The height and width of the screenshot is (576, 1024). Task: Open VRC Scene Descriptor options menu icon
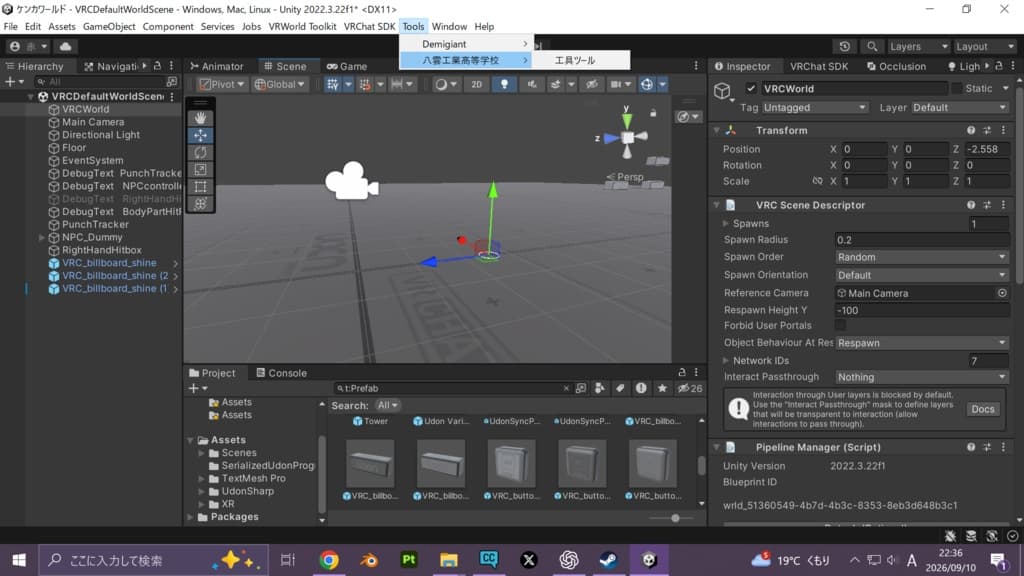[x=1003, y=205]
